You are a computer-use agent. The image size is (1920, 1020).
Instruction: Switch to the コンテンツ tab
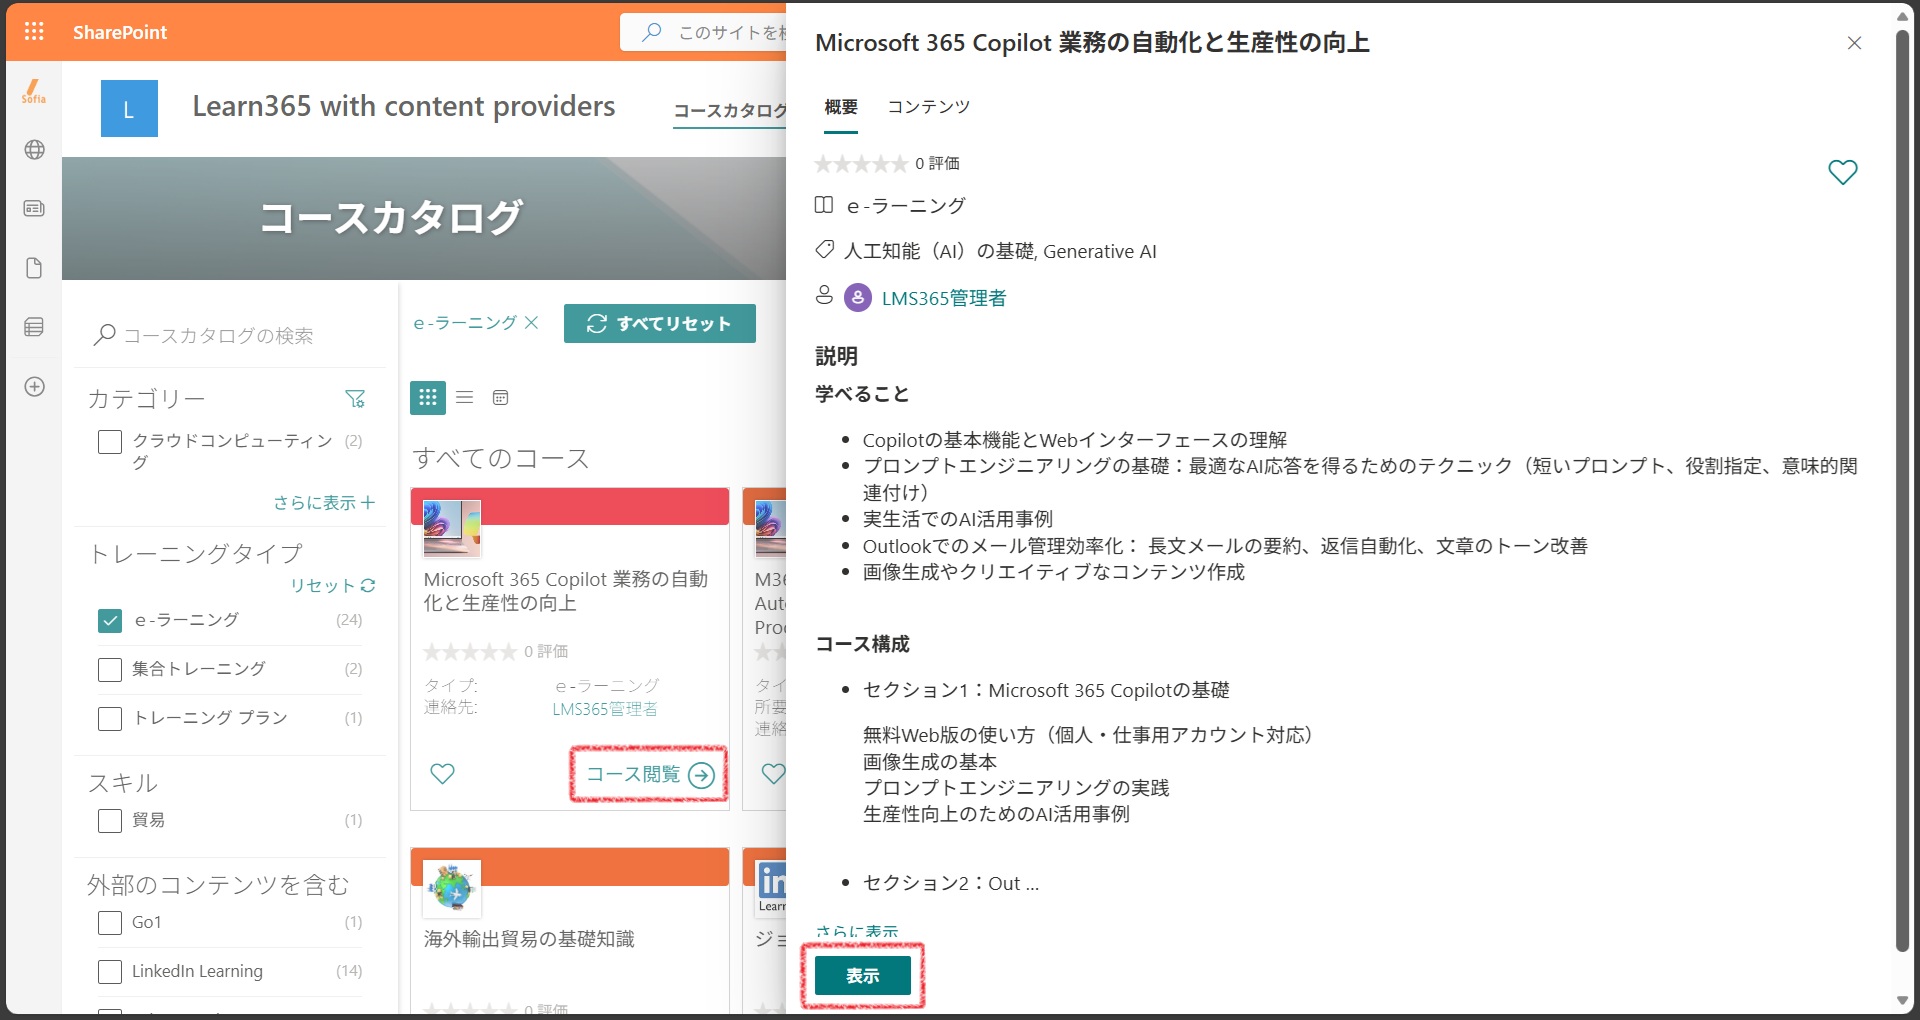coord(929,107)
